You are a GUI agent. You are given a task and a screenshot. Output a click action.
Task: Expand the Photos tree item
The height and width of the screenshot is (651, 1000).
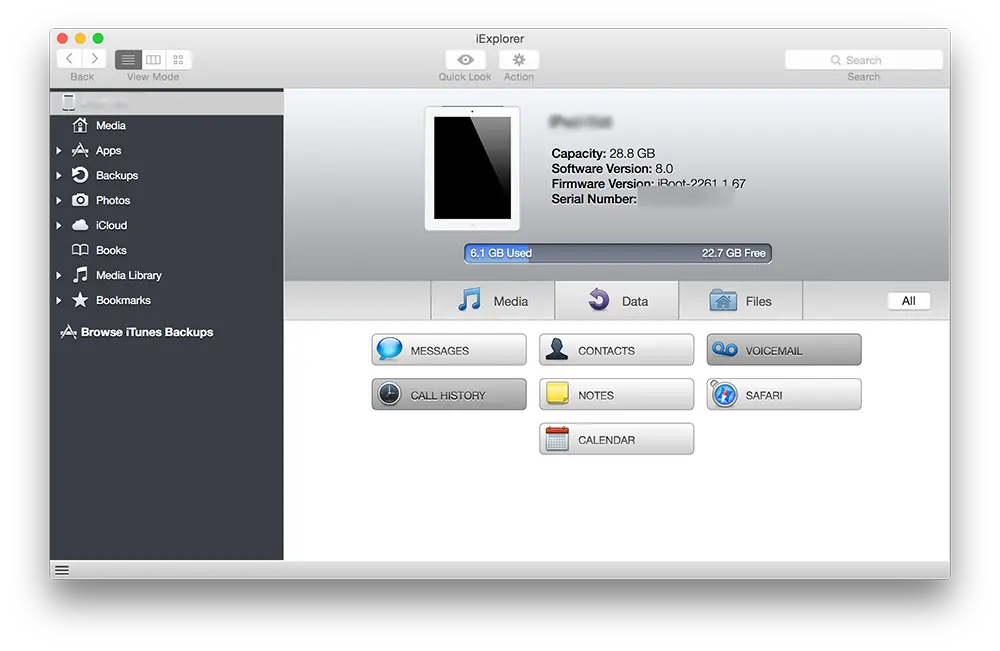tap(59, 200)
